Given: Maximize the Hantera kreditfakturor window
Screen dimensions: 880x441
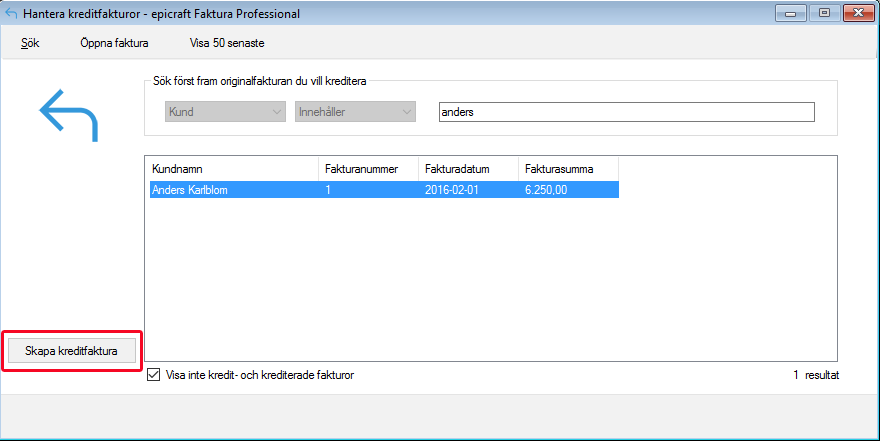Looking at the screenshot, I should click(824, 13).
